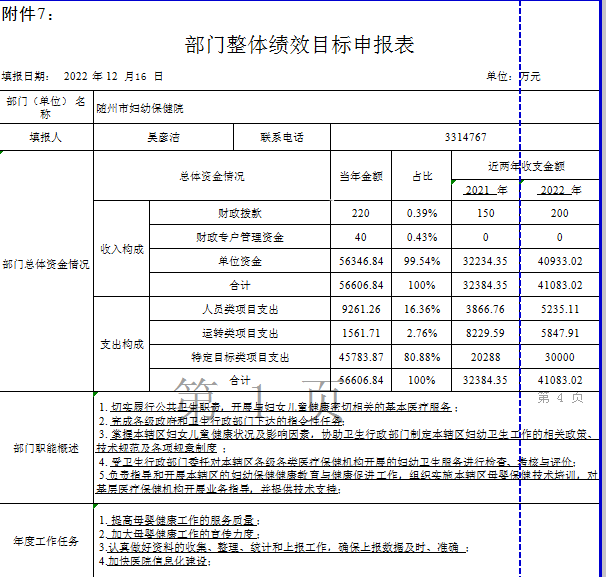This screenshot has width=606, height=577.
Task: Click the 单位:万元 cell
Action: (513, 76)
